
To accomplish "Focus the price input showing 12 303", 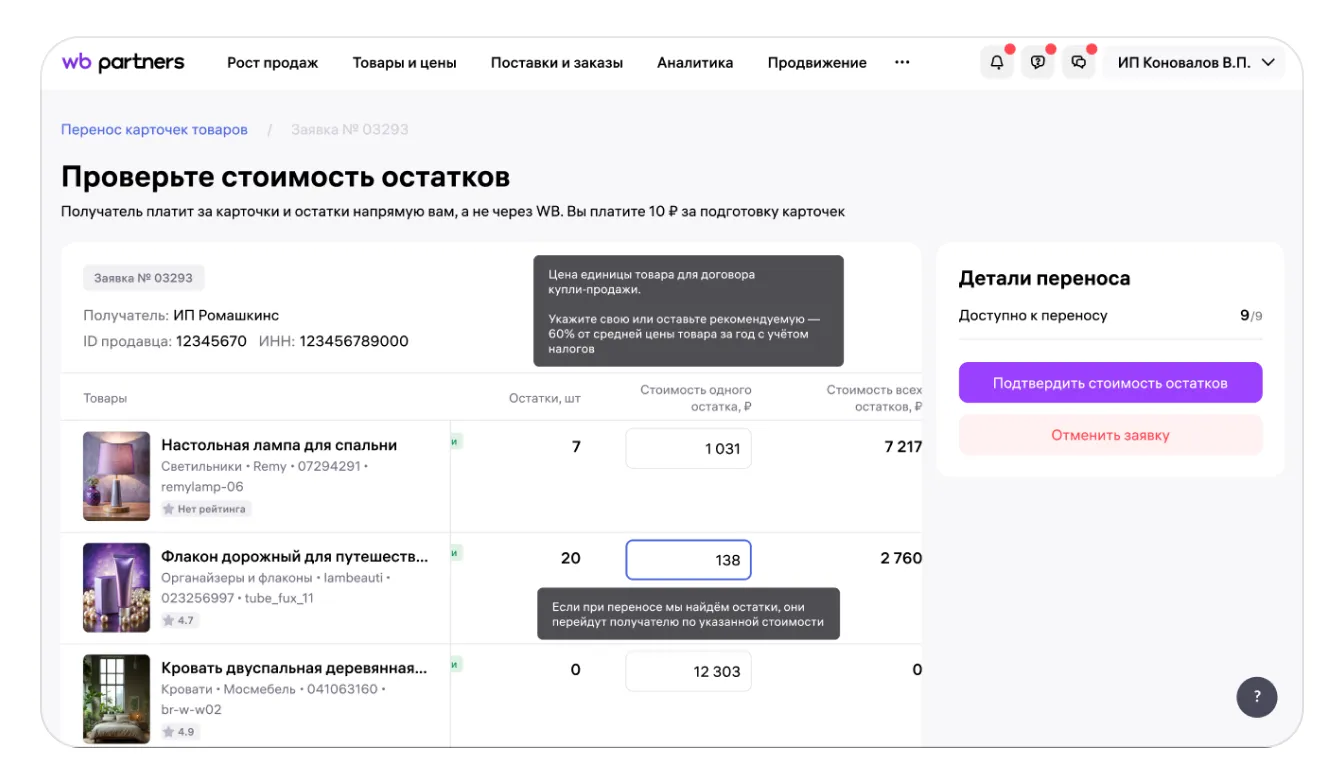I will pos(688,671).
